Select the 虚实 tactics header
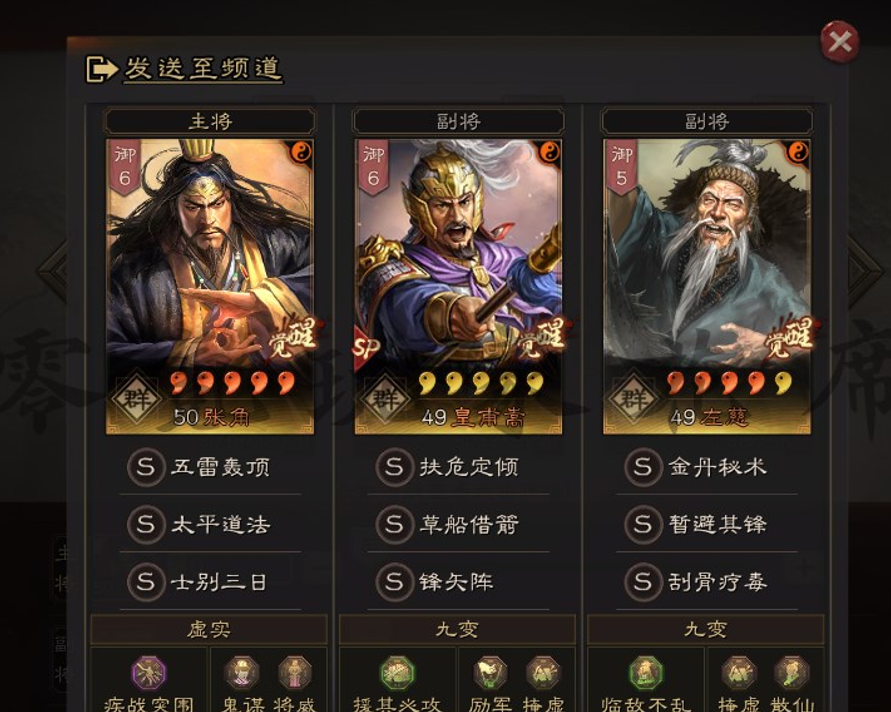The height and width of the screenshot is (712, 891). (209, 630)
